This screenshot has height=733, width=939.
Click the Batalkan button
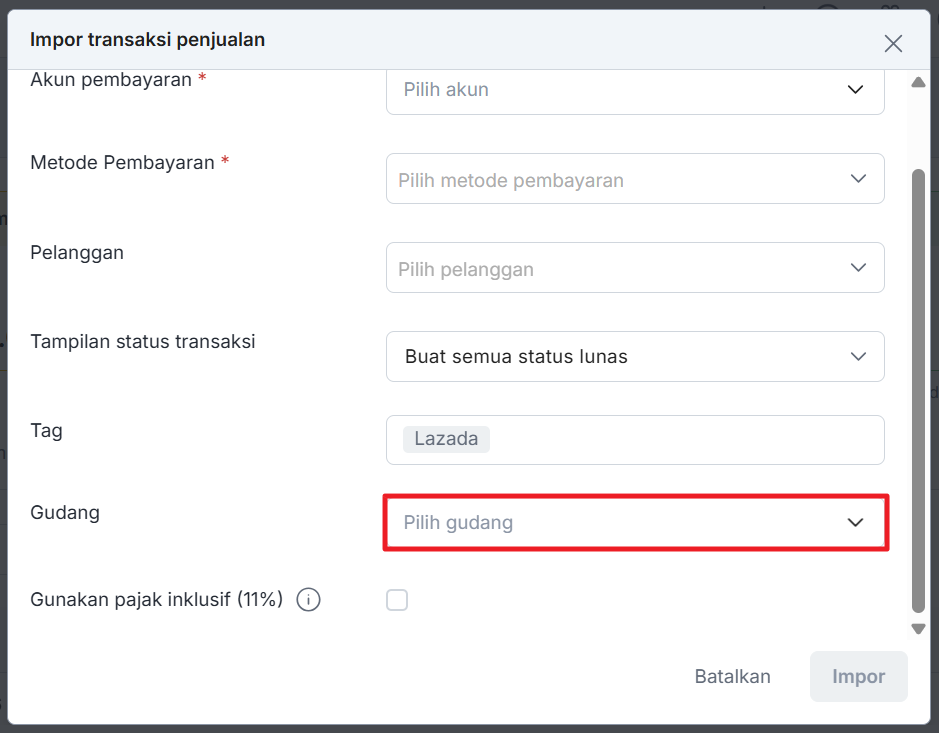click(x=732, y=676)
